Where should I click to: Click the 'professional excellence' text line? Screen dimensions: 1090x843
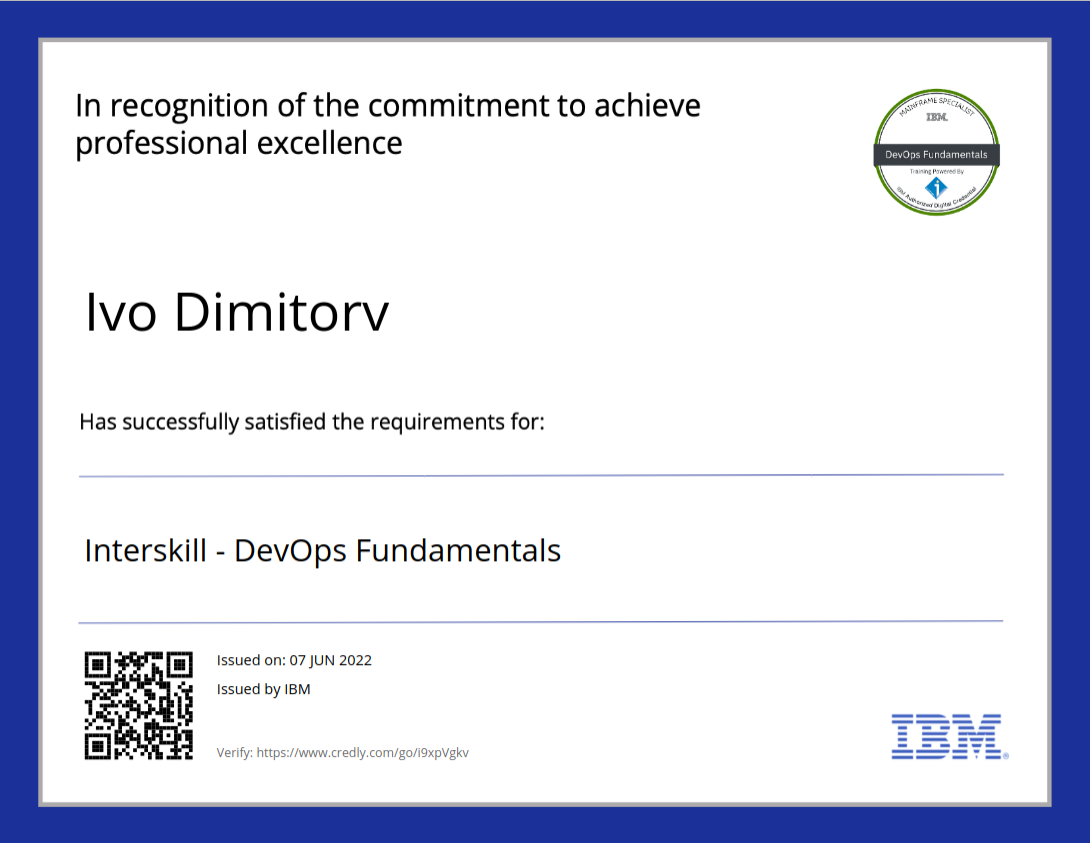tap(238, 144)
